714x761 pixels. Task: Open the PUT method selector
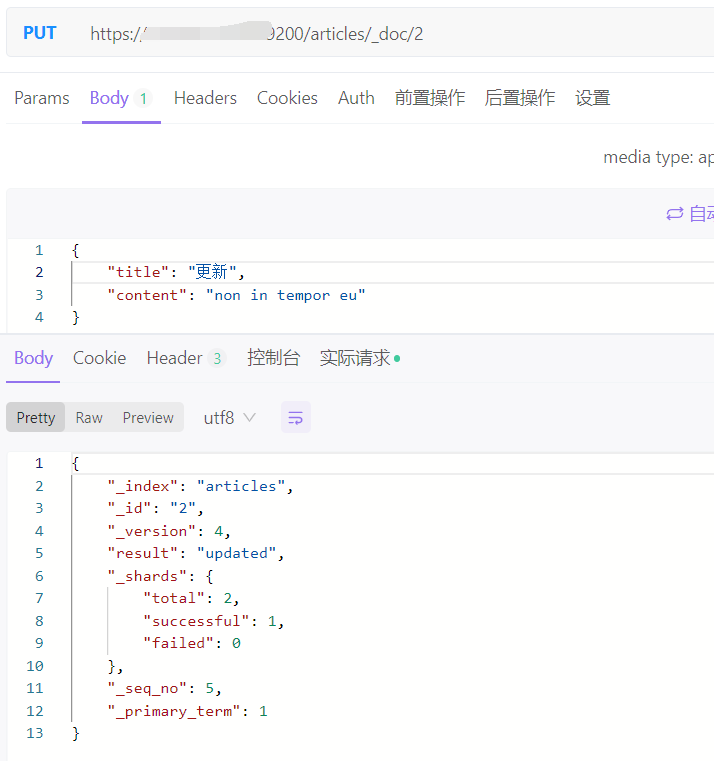[x=40, y=33]
